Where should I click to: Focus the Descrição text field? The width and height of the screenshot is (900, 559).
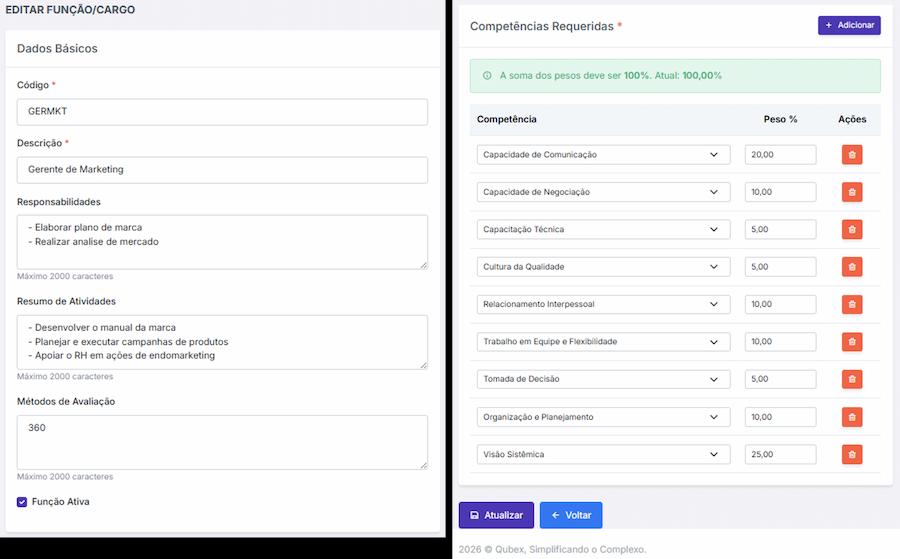point(222,170)
